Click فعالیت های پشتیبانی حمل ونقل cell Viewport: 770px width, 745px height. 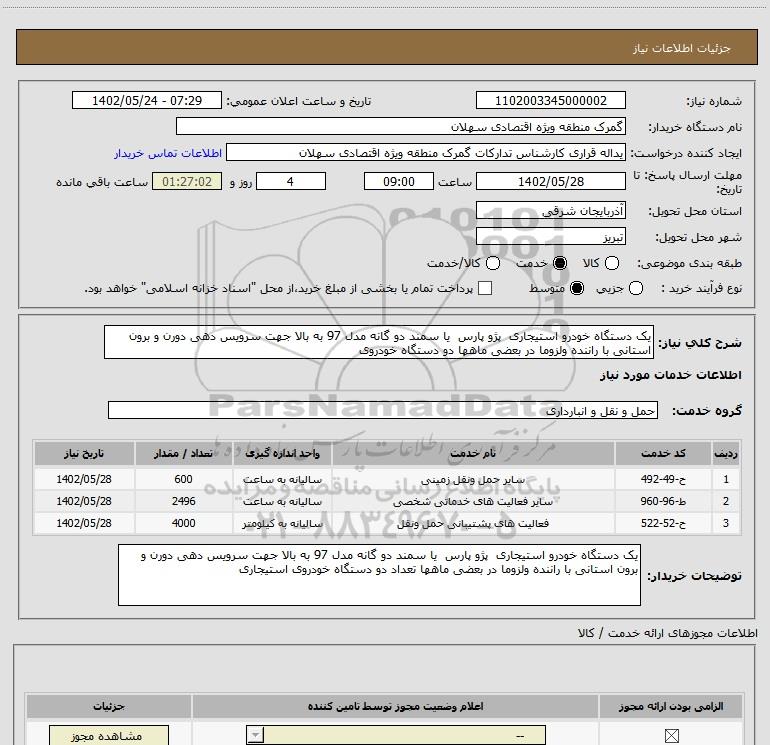click(x=473, y=524)
